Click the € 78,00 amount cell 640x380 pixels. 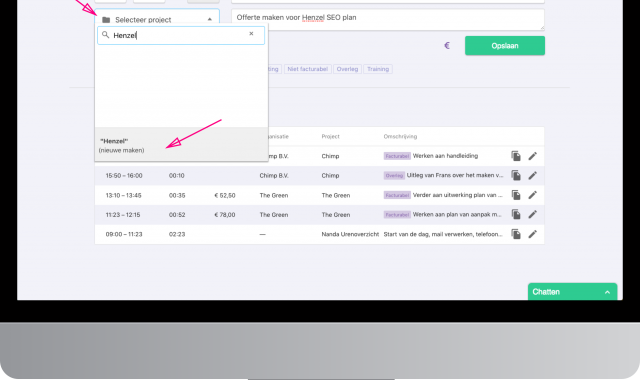pyautogui.click(x=225, y=215)
